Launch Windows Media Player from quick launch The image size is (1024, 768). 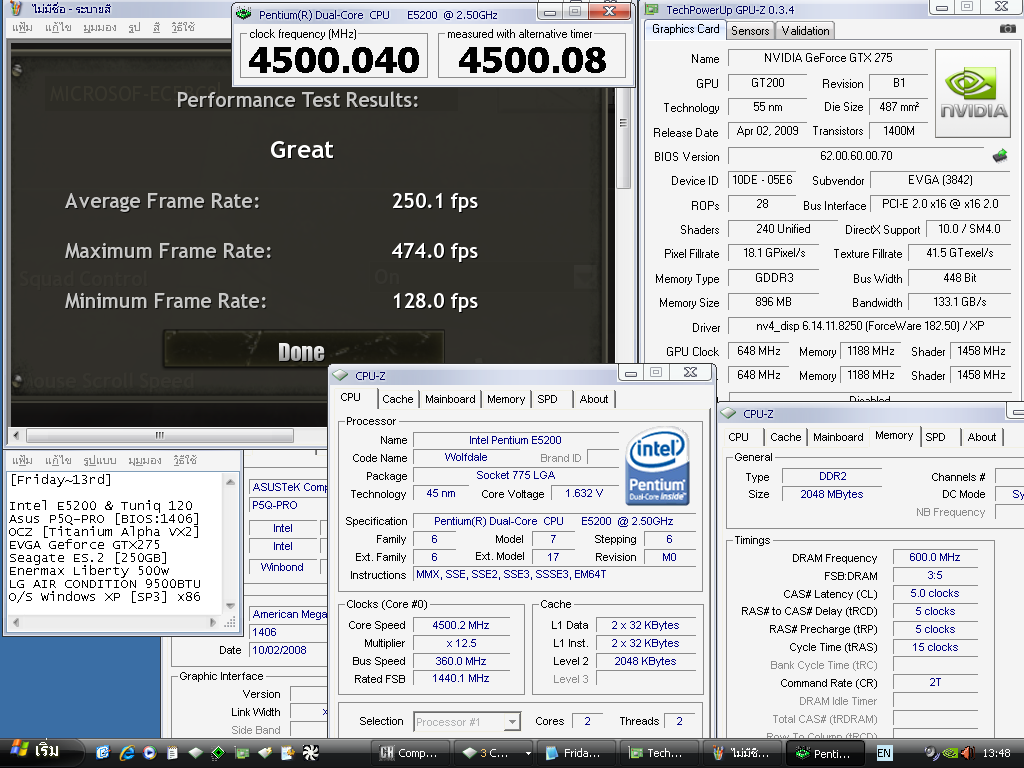150,753
